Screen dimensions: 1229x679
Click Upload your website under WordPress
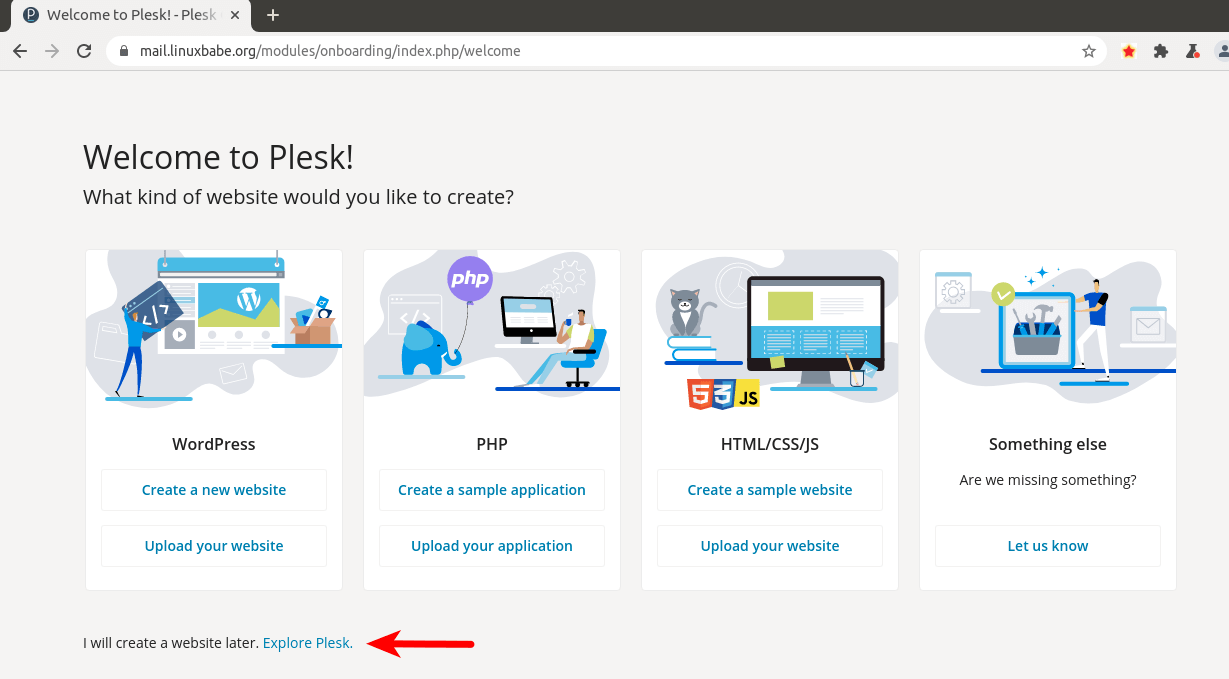214,546
